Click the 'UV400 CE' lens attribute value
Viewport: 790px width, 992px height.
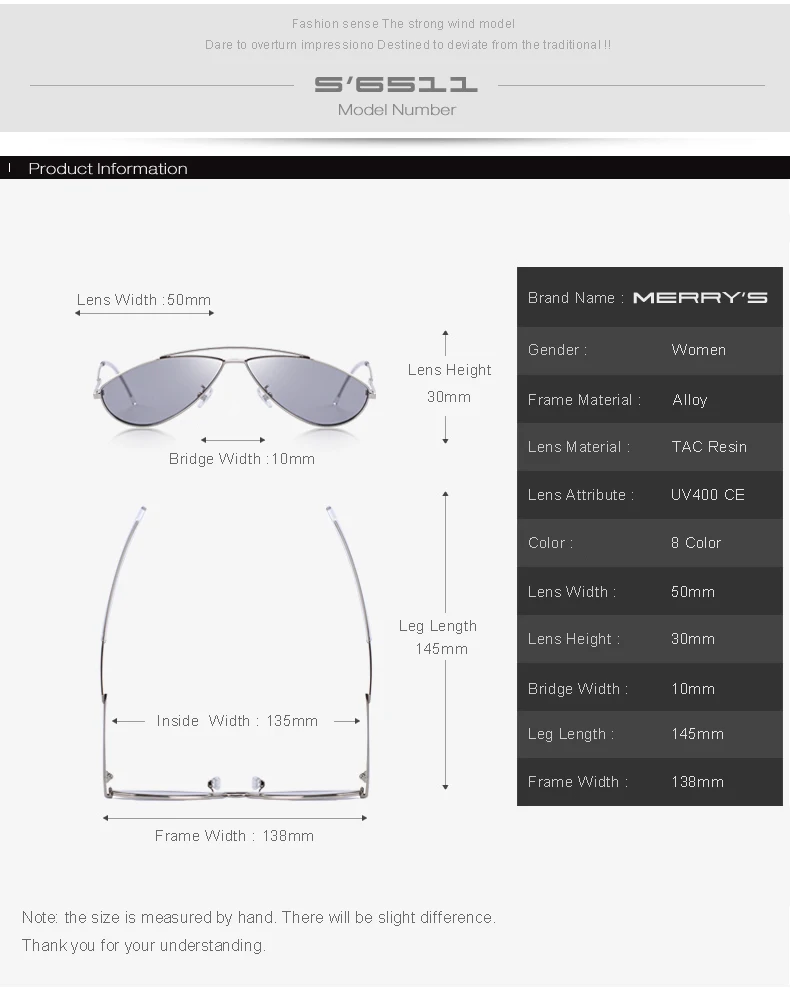tap(708, 495)
